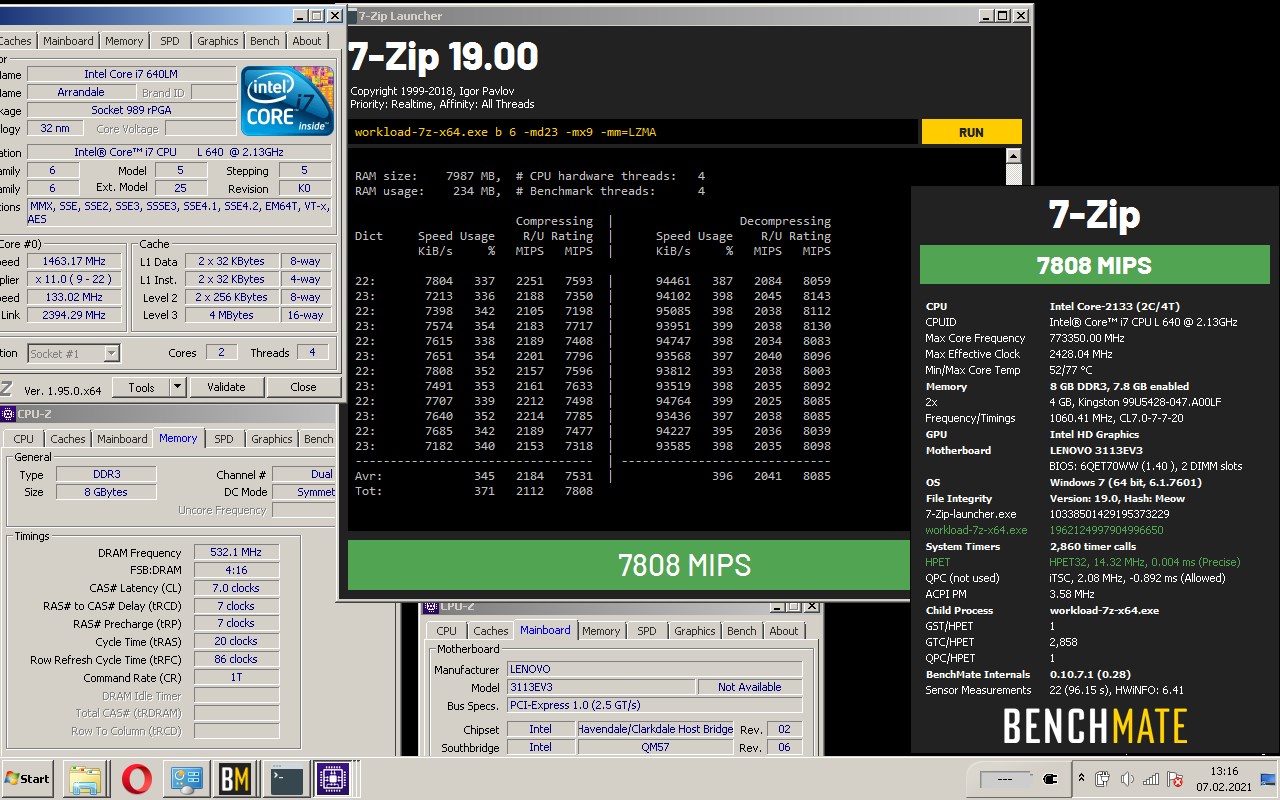Open Caches tab in the Memory CPU-Z window
This screenshot has height=800, width=1280.
coord(68,439)
